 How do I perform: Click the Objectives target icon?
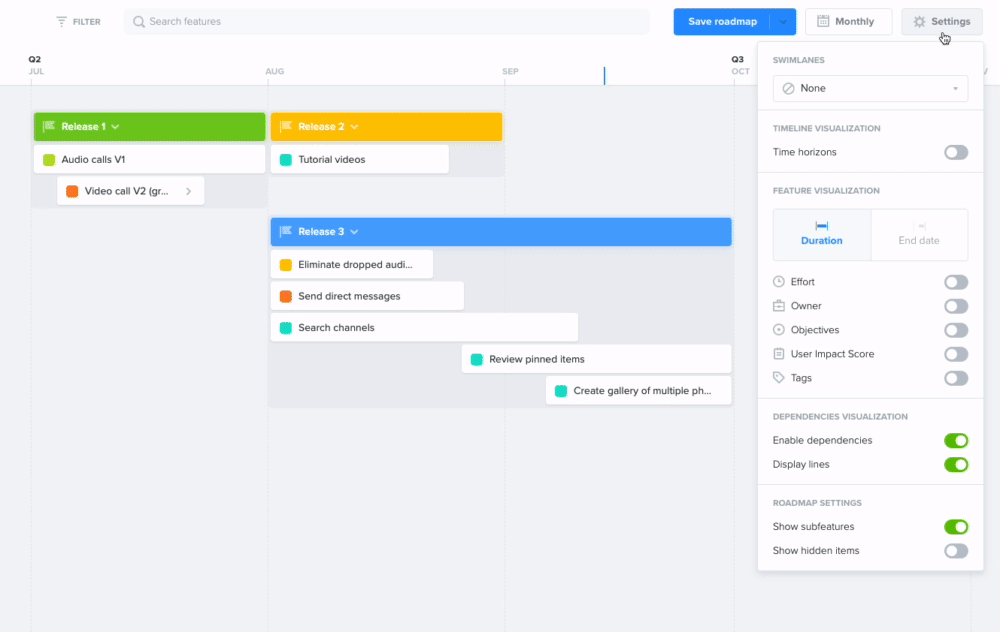[x=779, y=330]
